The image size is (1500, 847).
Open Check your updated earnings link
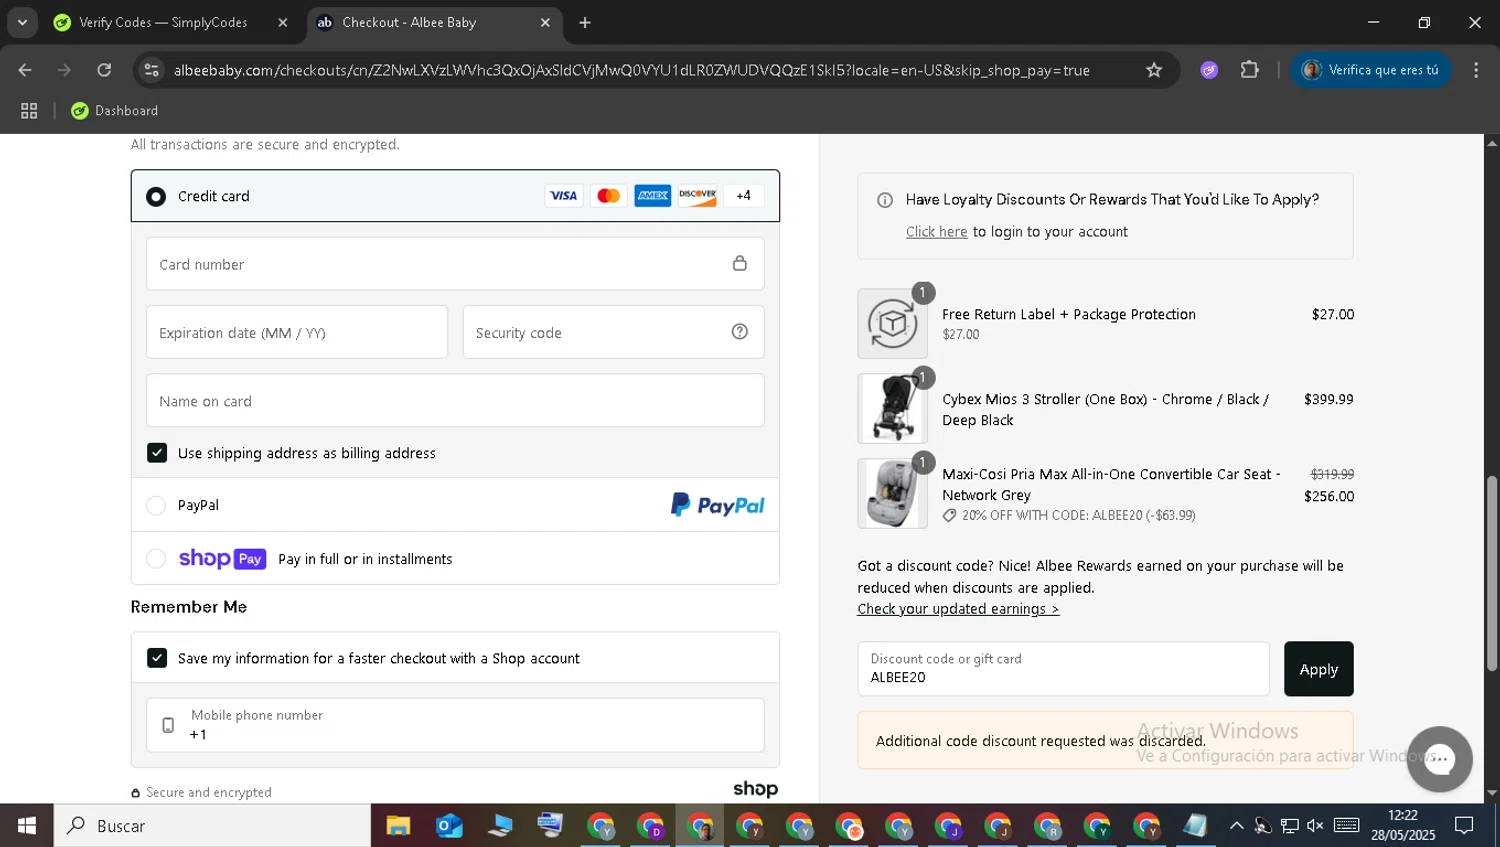click(x=958, y=609)
